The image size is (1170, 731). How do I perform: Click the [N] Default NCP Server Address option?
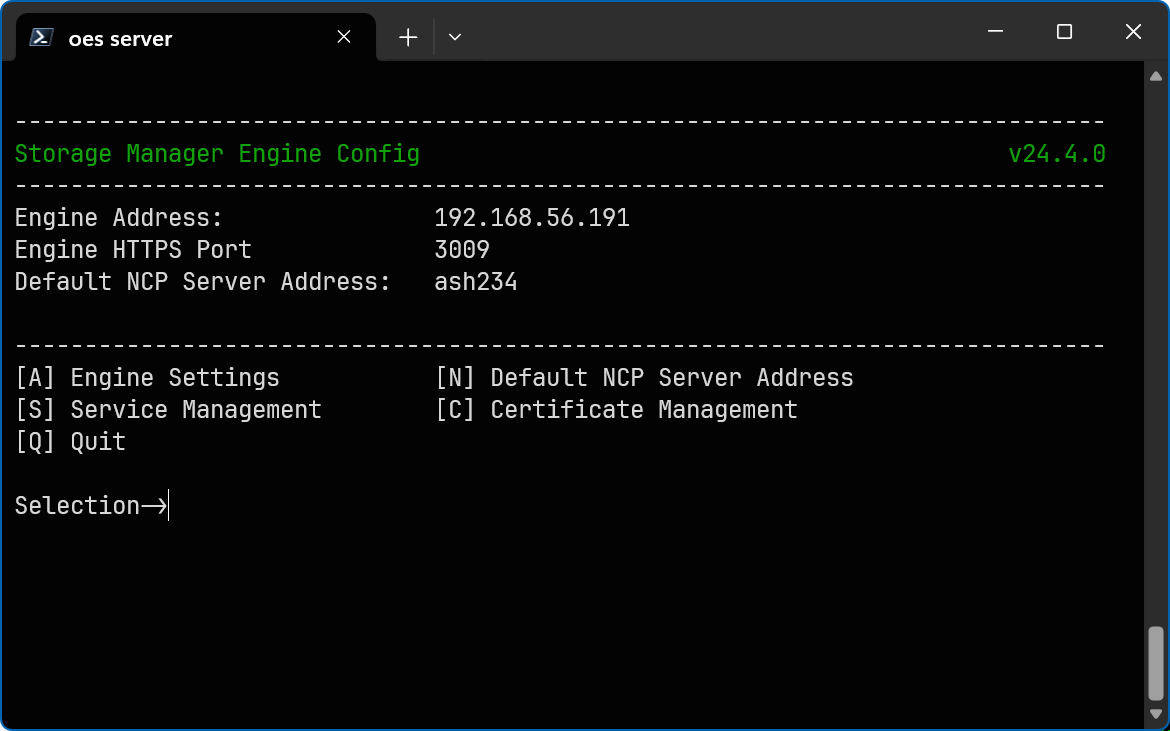point(644,378)
